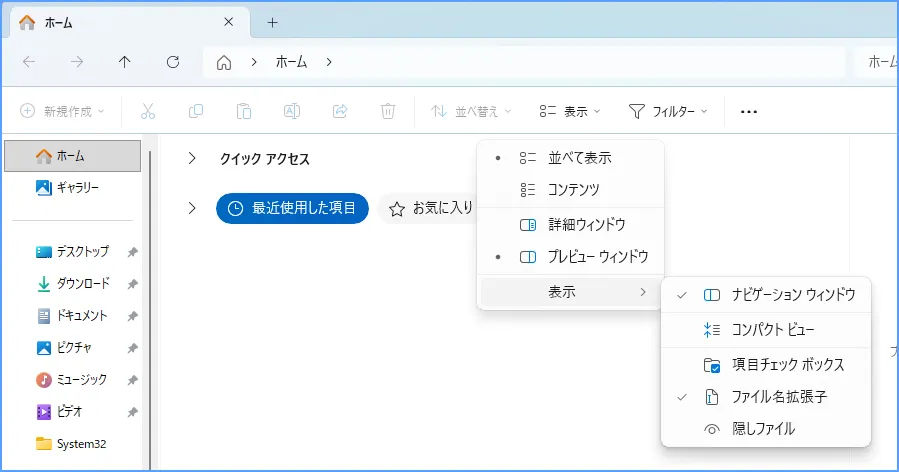899x472 pixels.
Task: Select お気に入り filter button
Action: click(428, 208)
